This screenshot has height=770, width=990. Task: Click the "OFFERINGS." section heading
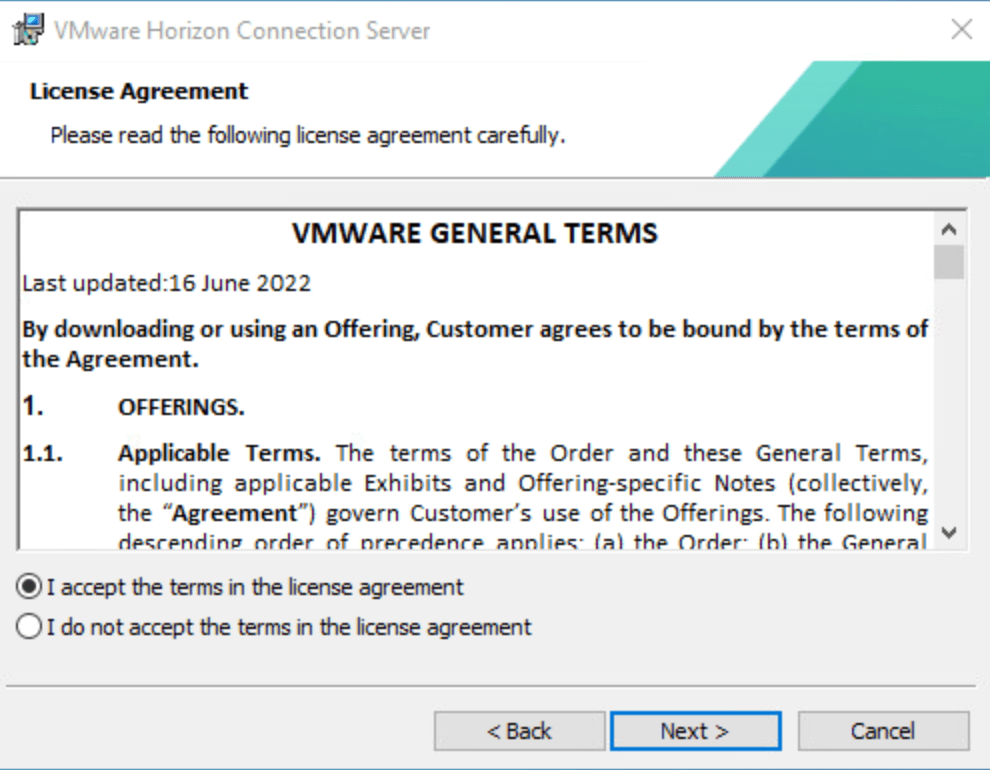[x=181, y=408]
